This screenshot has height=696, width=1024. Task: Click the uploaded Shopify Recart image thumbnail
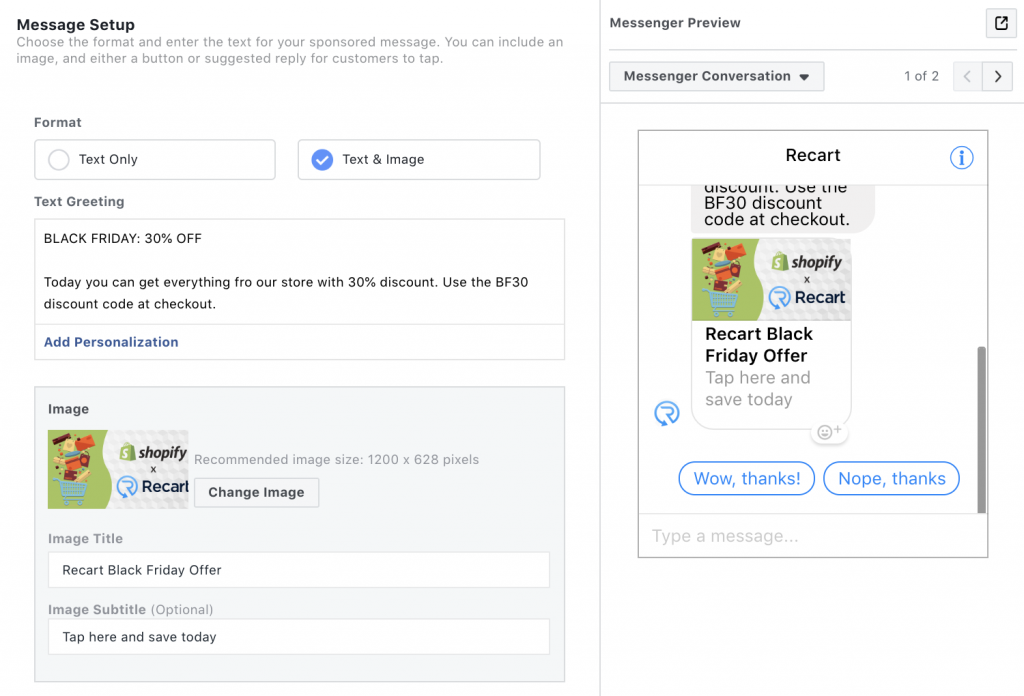(x=118, y=469)
